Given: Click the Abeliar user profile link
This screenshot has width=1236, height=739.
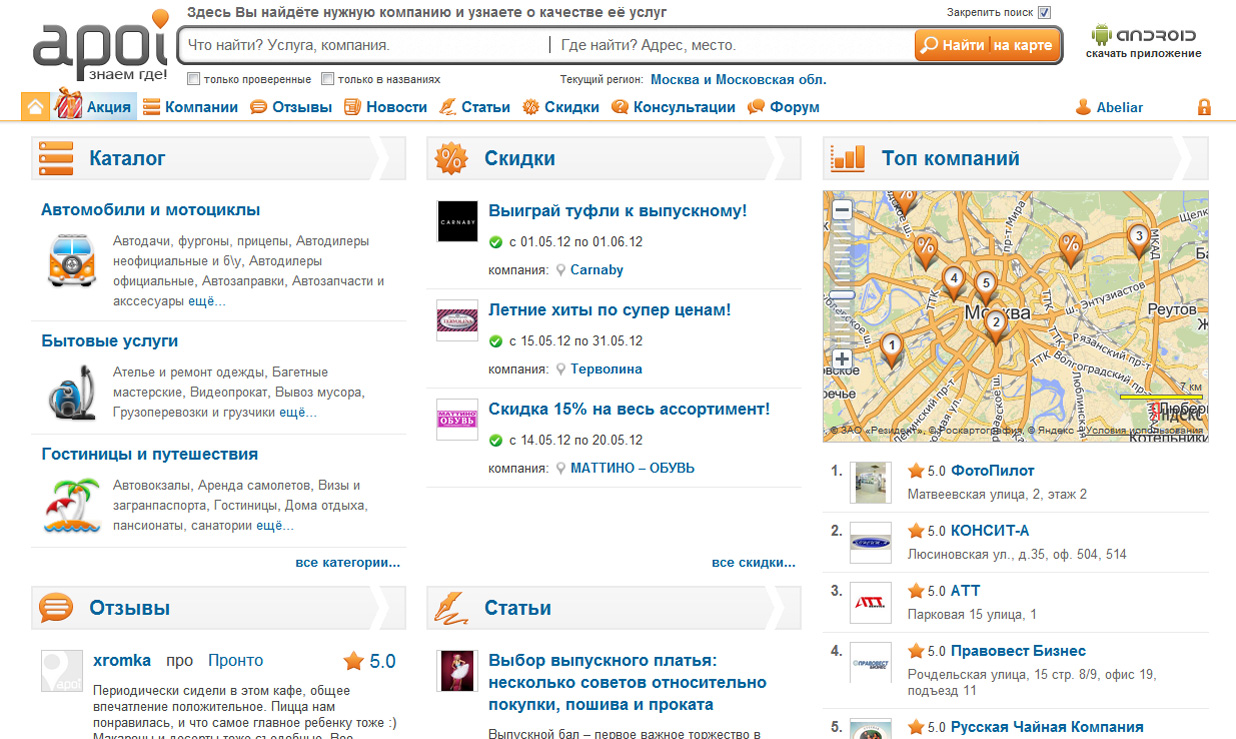Looking at the screenshot, I should 1109,107.
